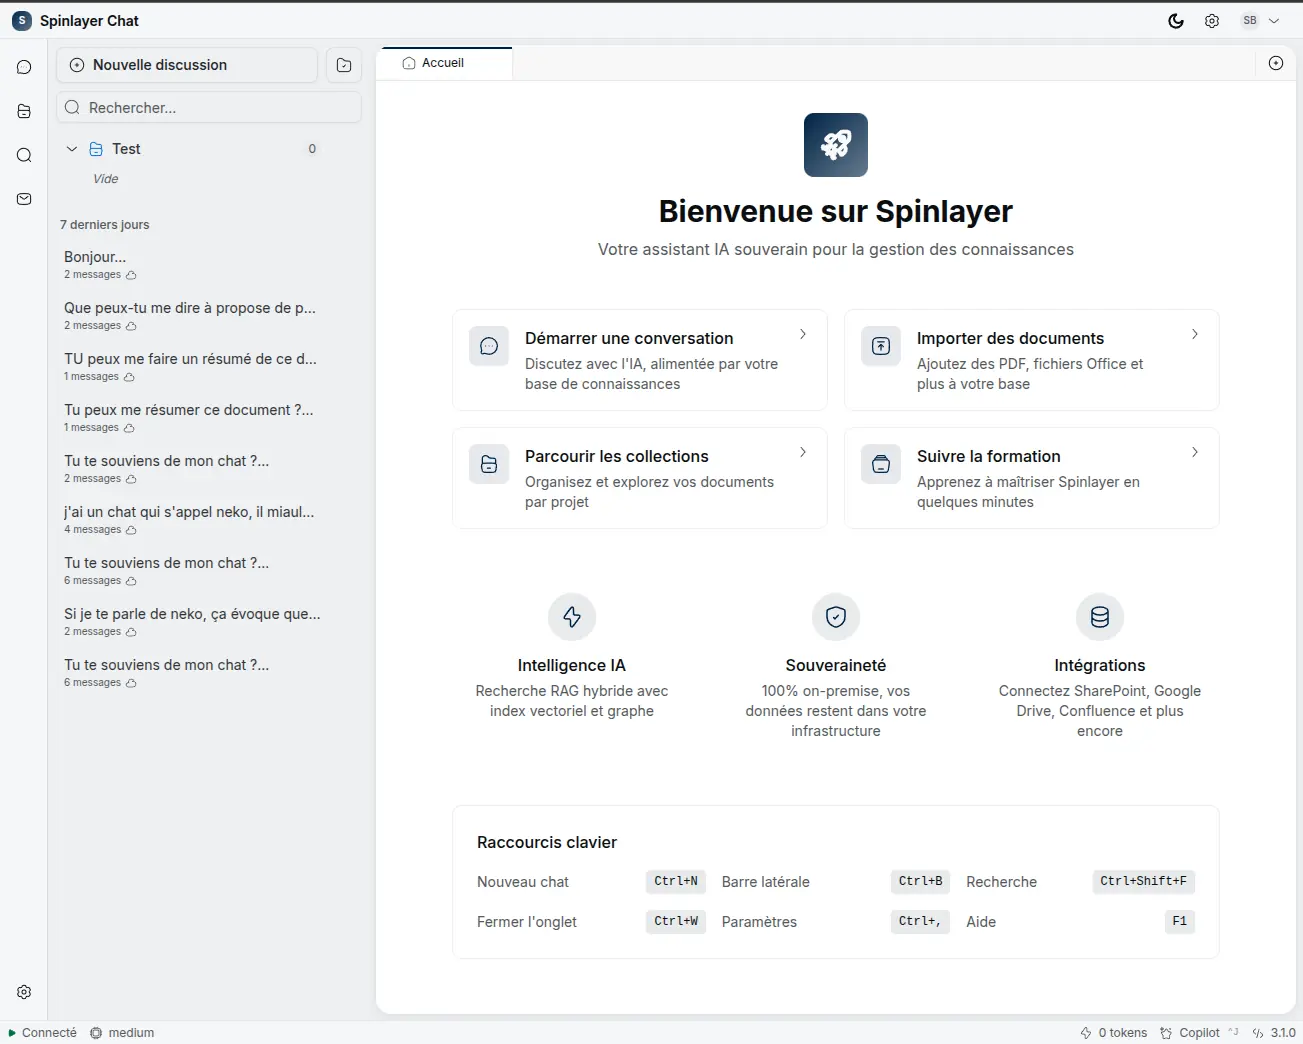
Task: Click the Ctrl+N shortcut key
Action: coord(676,881)
